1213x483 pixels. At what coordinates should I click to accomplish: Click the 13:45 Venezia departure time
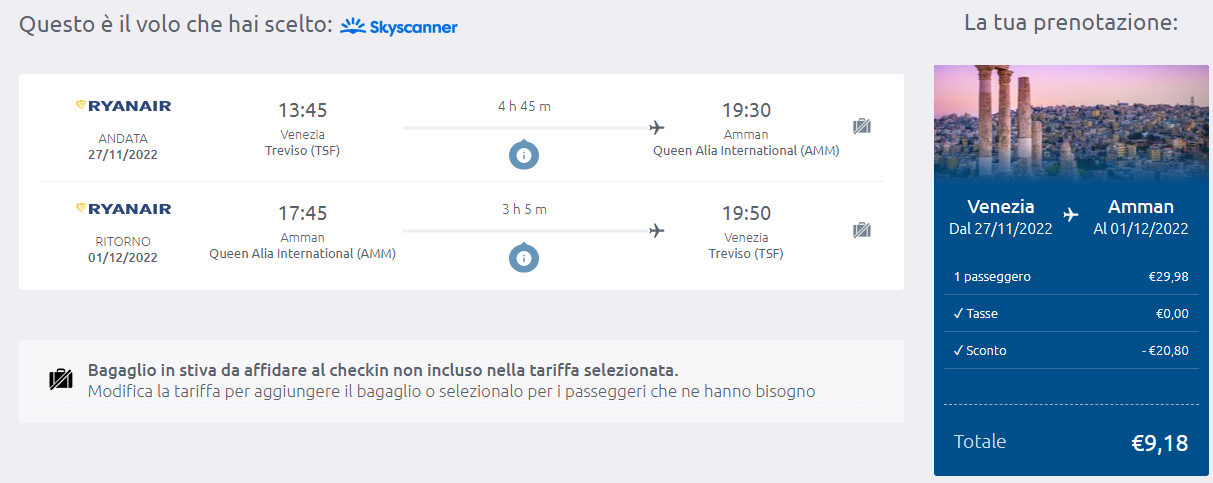coord(302,110)
